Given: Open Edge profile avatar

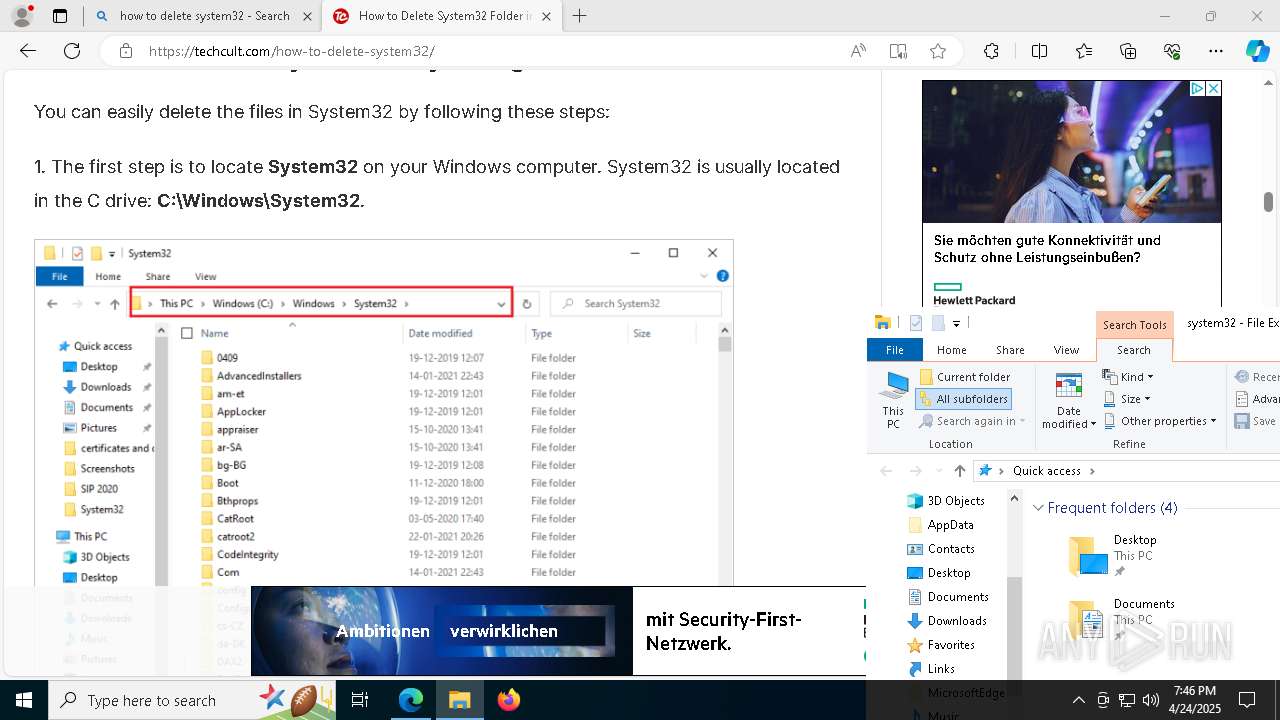Looking at the screenshot, I should 22,16.
